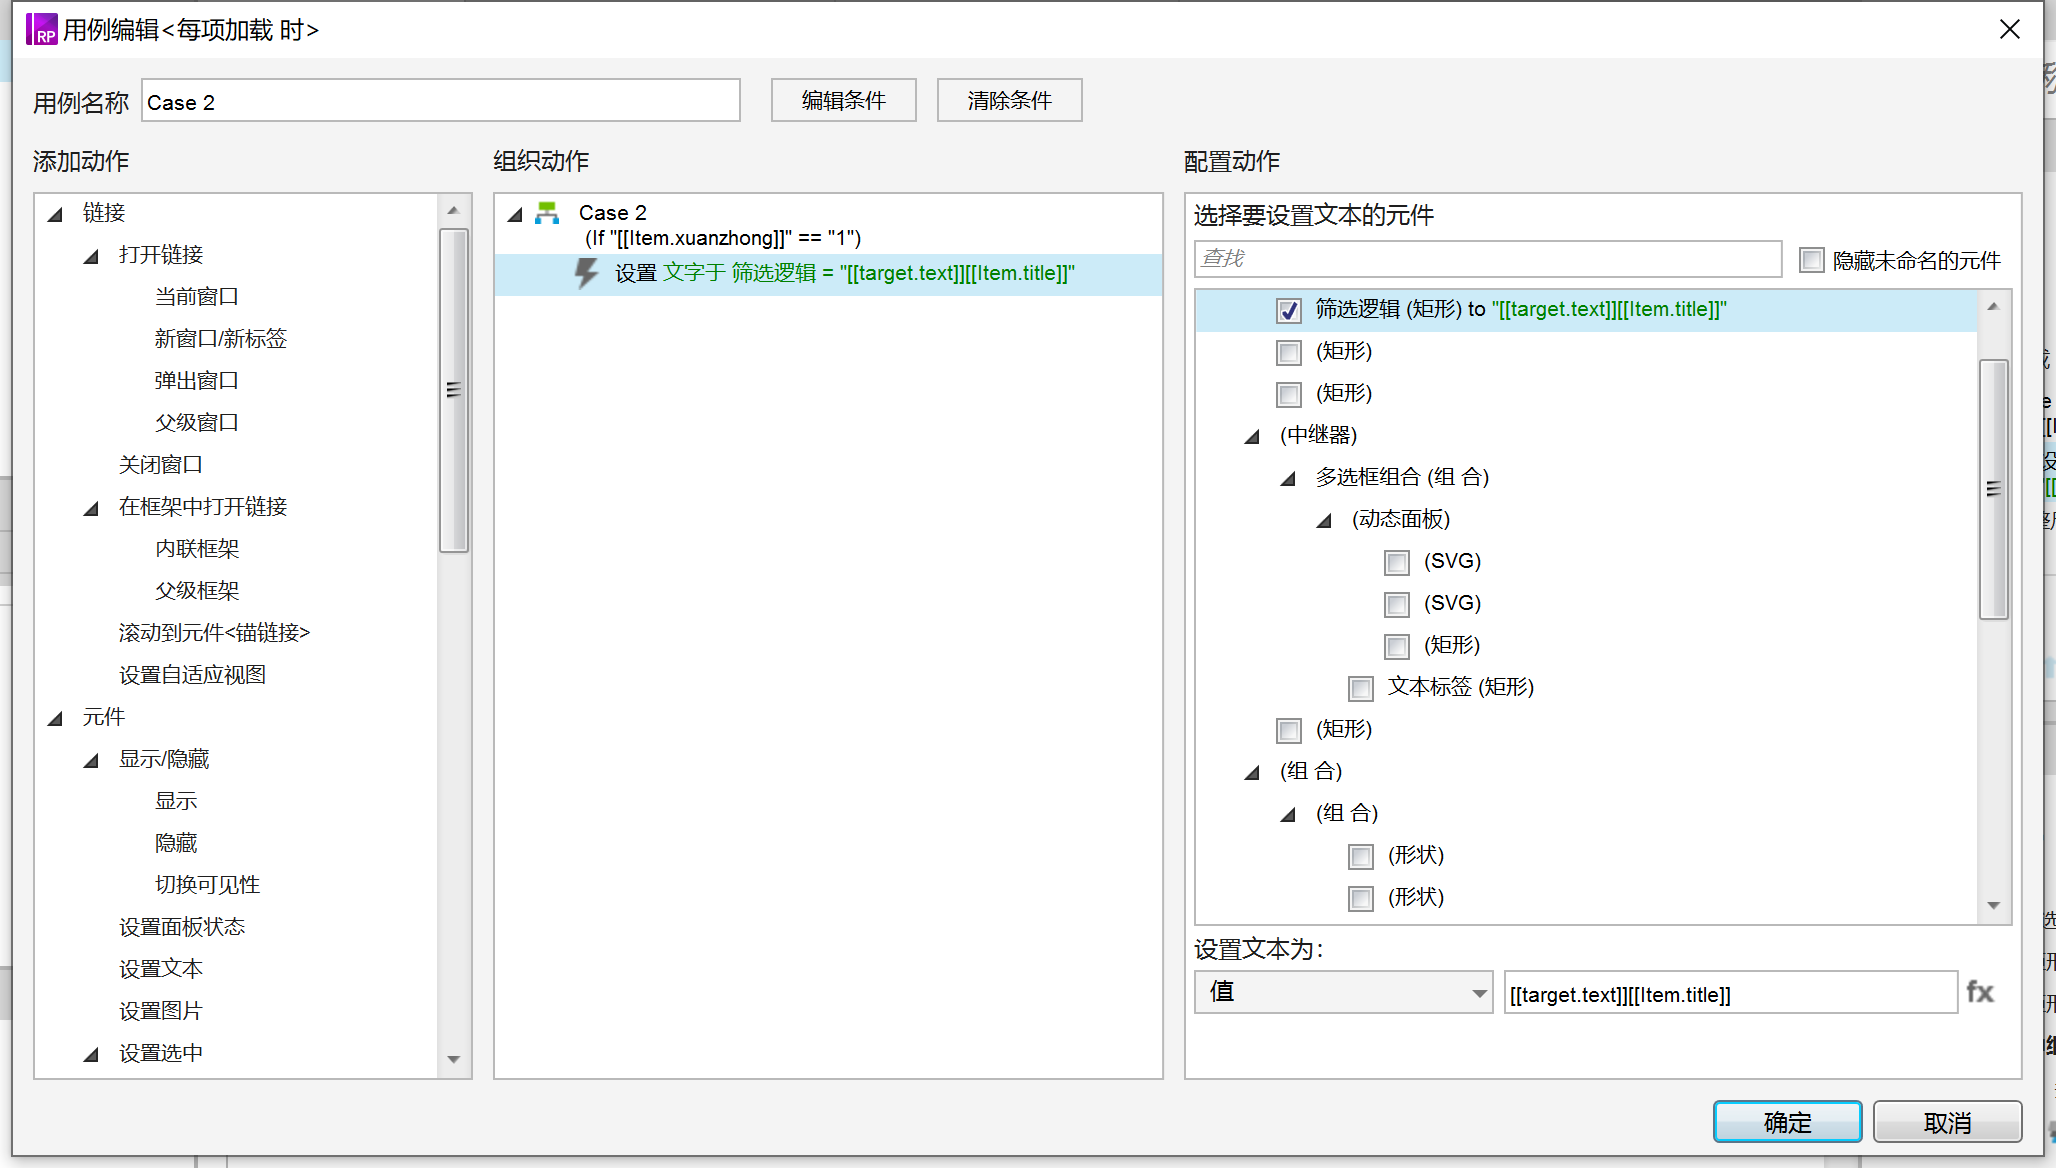The image size is (2056, 1168).
Task: Click the down arrow of add-action scrollbar
Action: 454,1059
